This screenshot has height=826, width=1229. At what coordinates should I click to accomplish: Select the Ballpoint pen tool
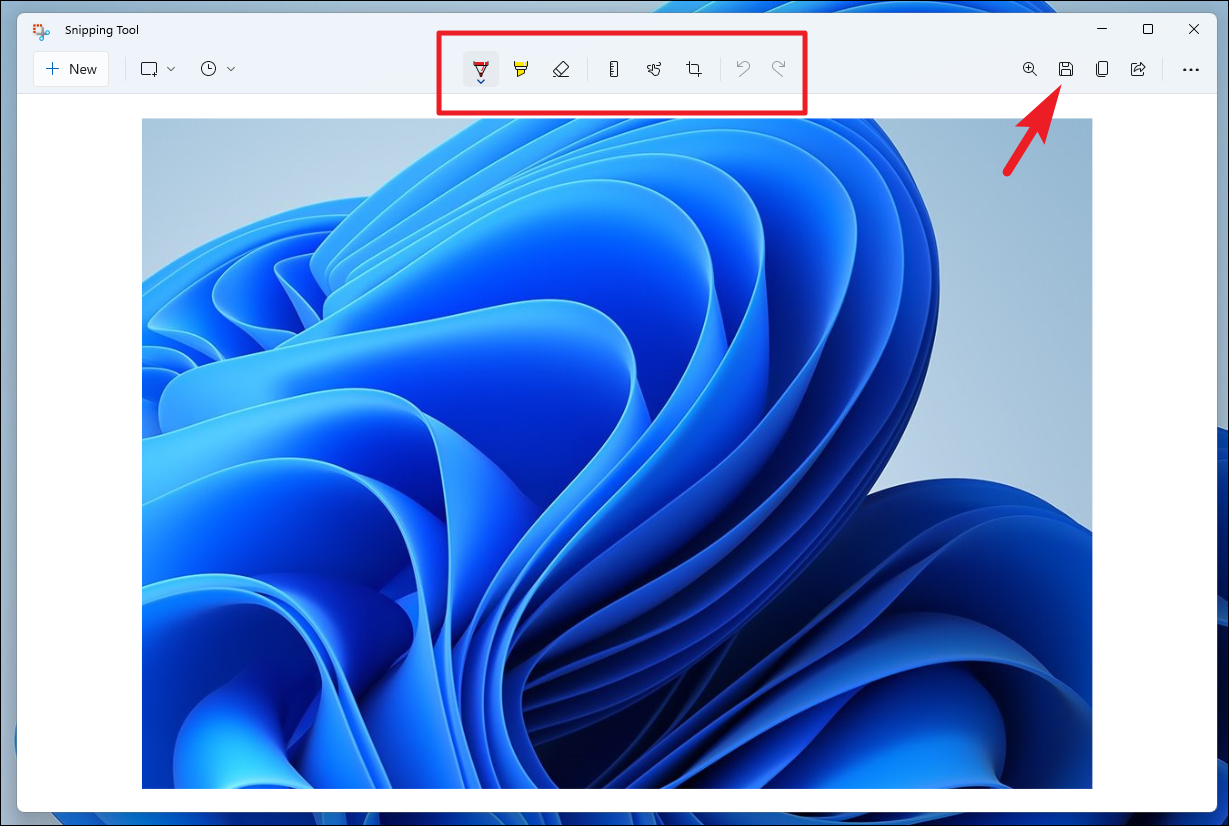[481, 69]
